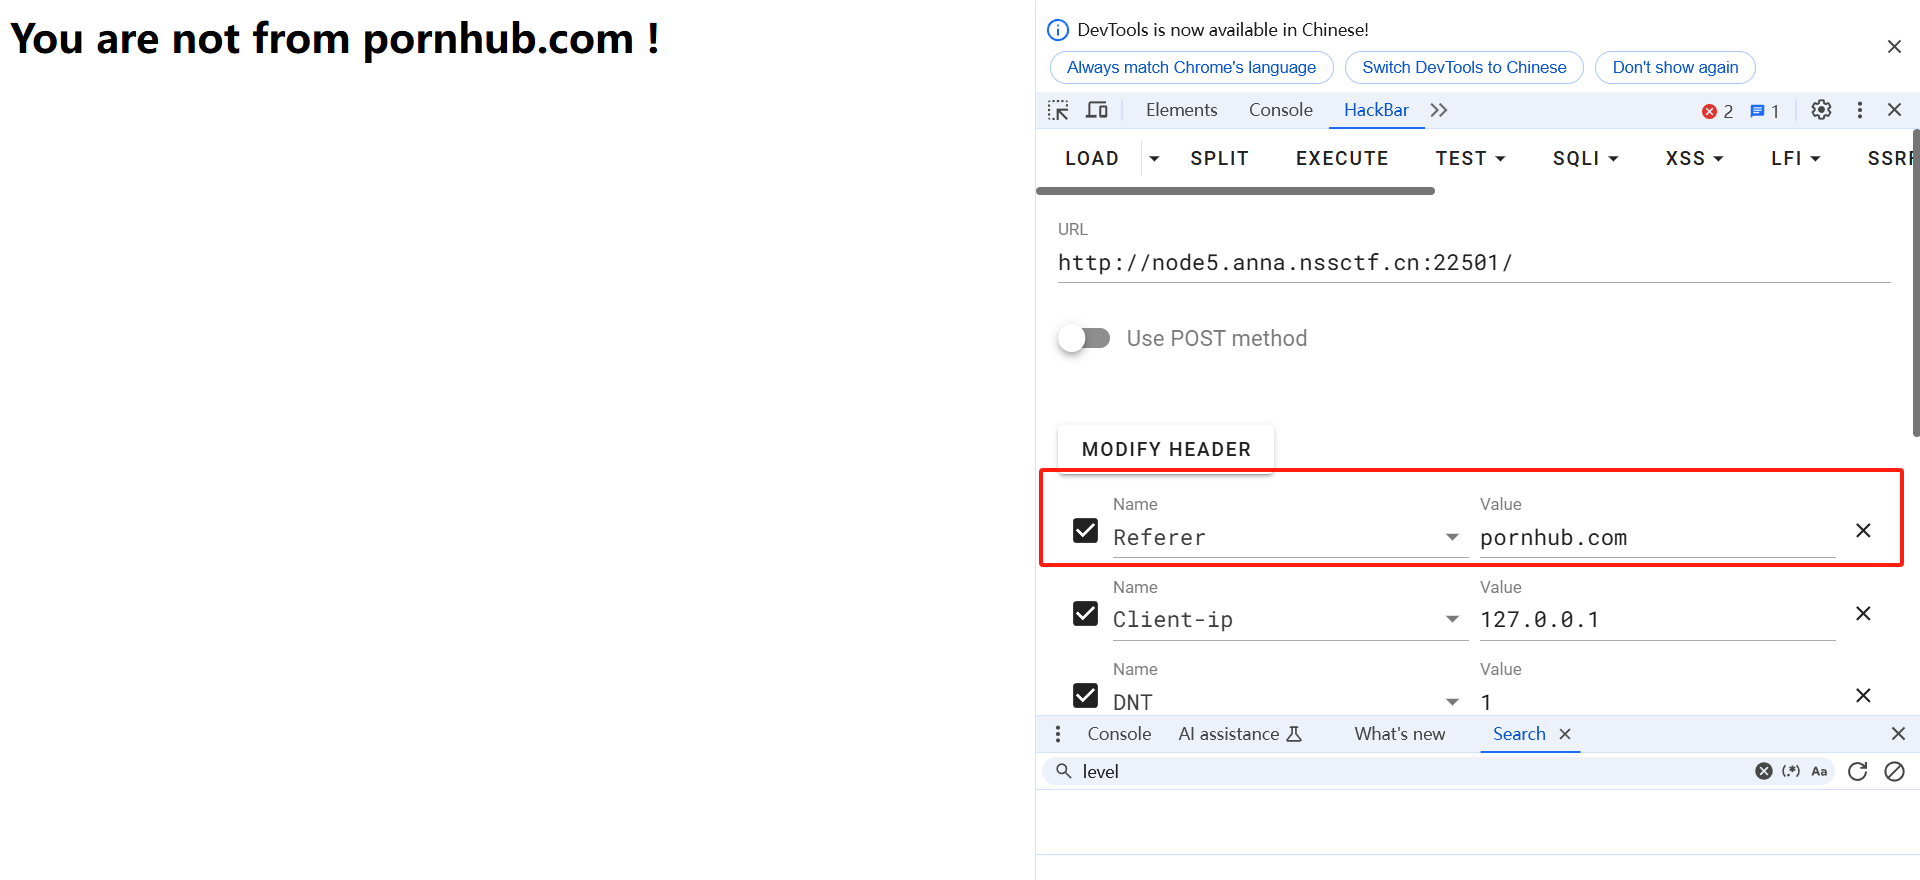This screenshot has height=880, width=1920.
Task: Click the EXECUTE button
Action: click(1342, 158)
